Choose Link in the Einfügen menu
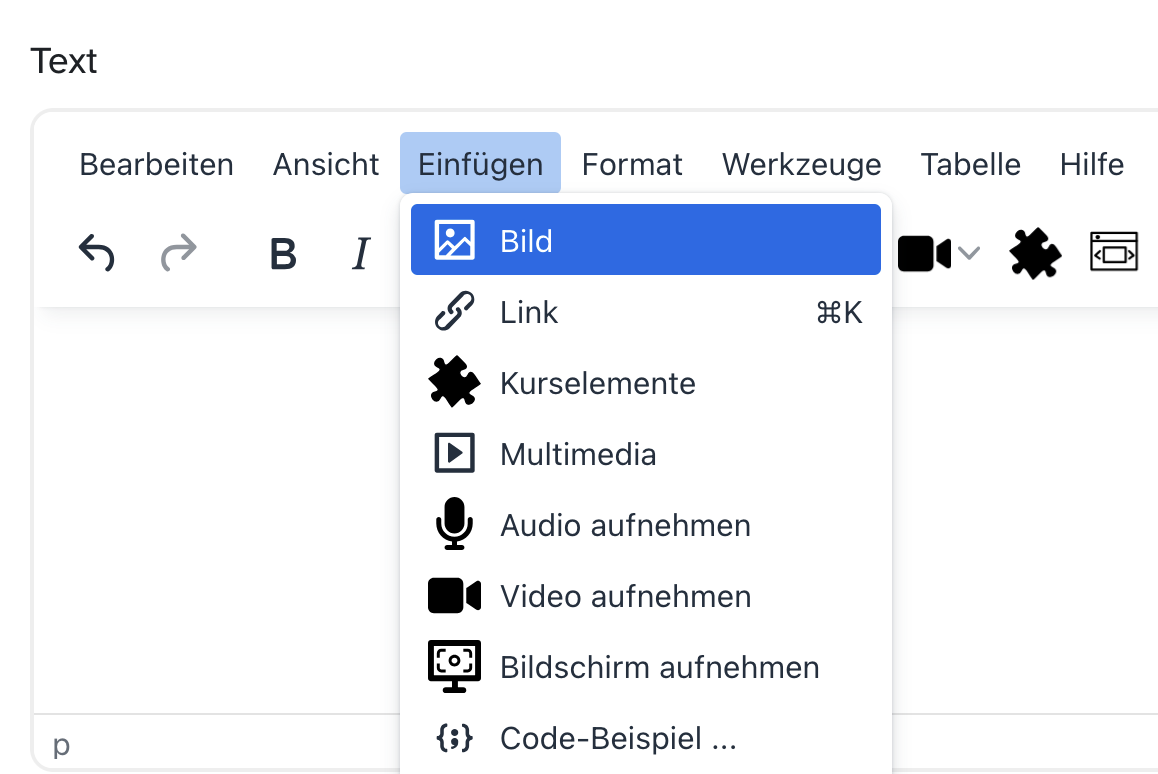Viewport: 1158px width, 774px height. (x=645, y=312)
